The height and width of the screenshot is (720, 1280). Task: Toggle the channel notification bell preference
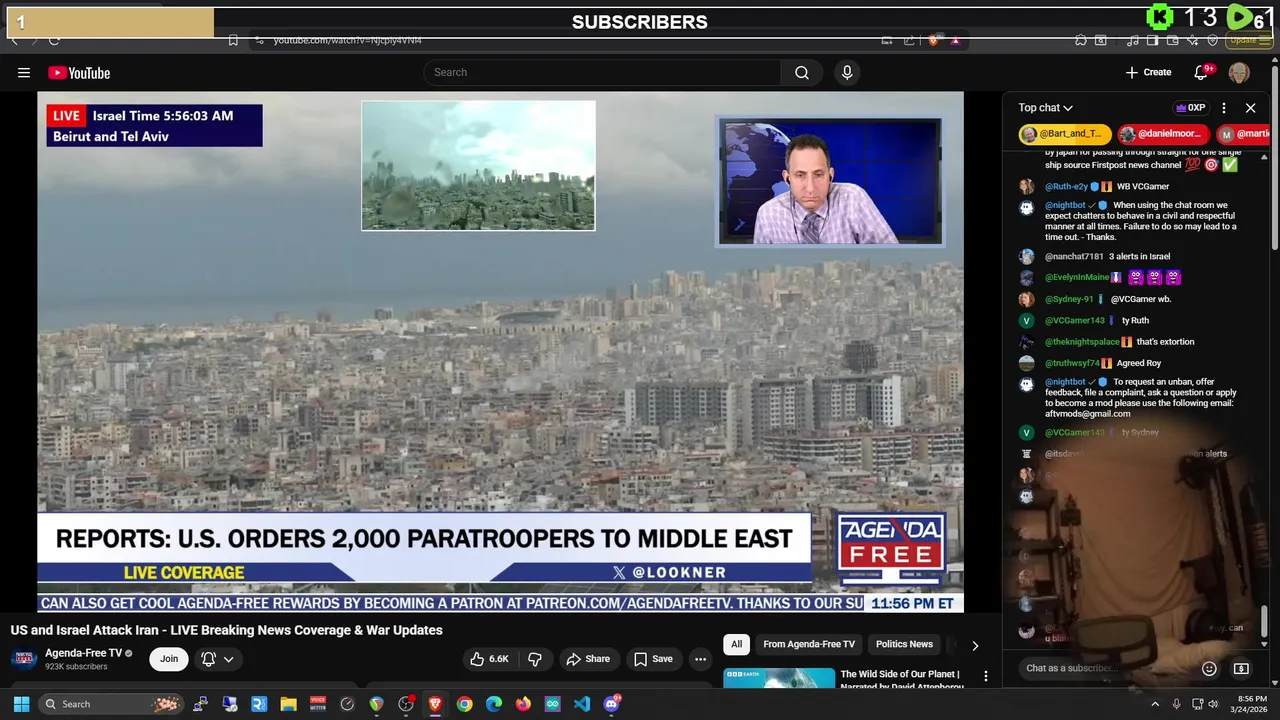tap(218, 659)
